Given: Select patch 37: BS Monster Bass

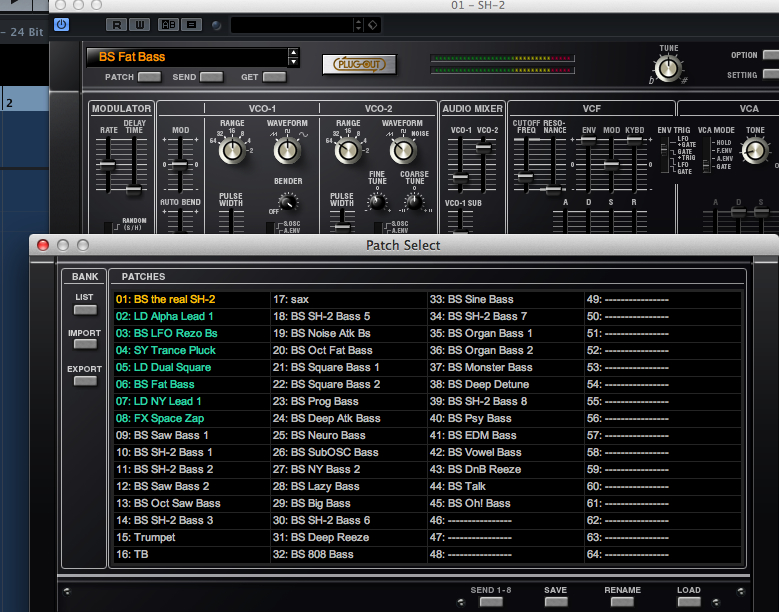Looking at the screenshot, I should click(506, 368).
